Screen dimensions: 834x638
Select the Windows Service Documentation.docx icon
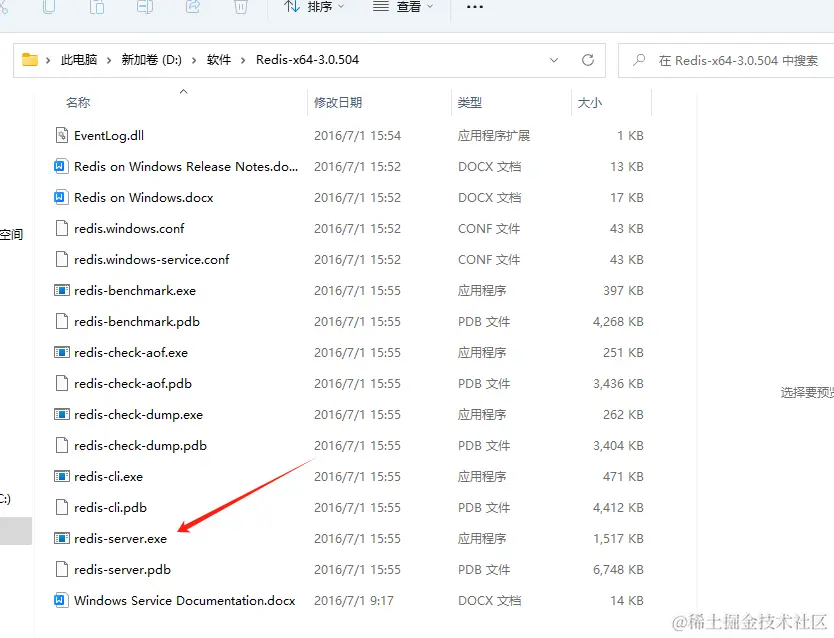pyautogui.click(x=62, y=601)
